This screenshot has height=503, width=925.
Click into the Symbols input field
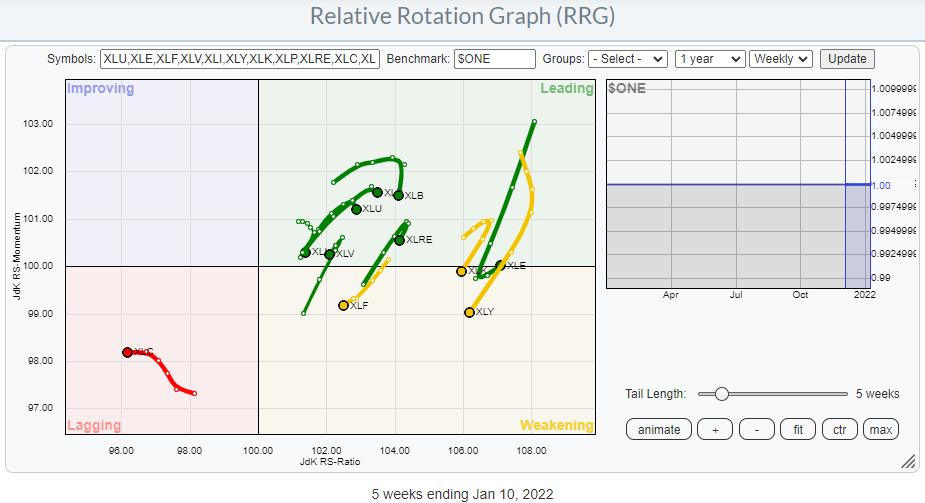coord(239,59)
